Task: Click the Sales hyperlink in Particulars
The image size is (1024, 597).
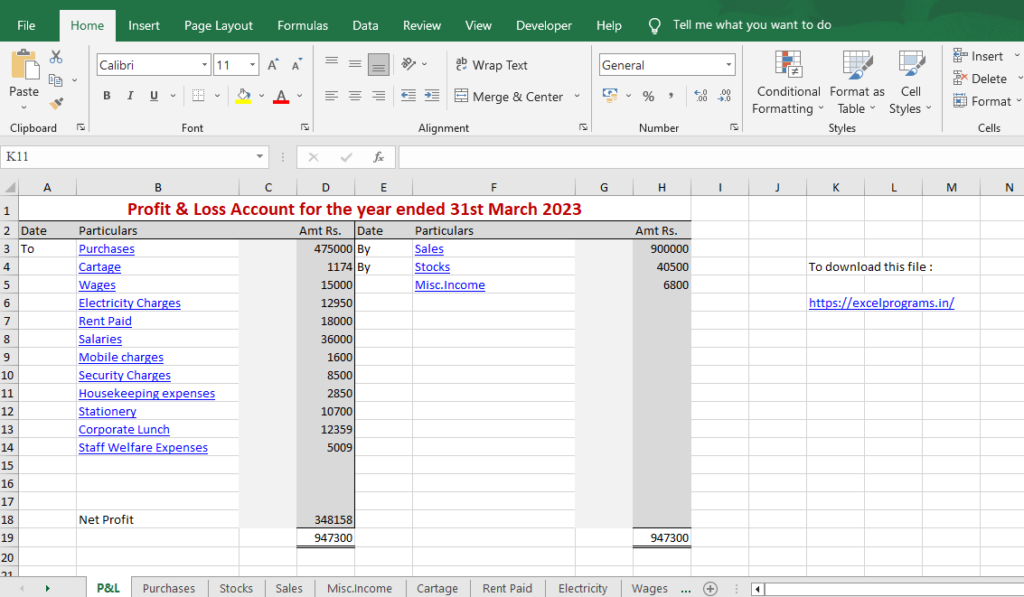Action: tap(429, 248)
